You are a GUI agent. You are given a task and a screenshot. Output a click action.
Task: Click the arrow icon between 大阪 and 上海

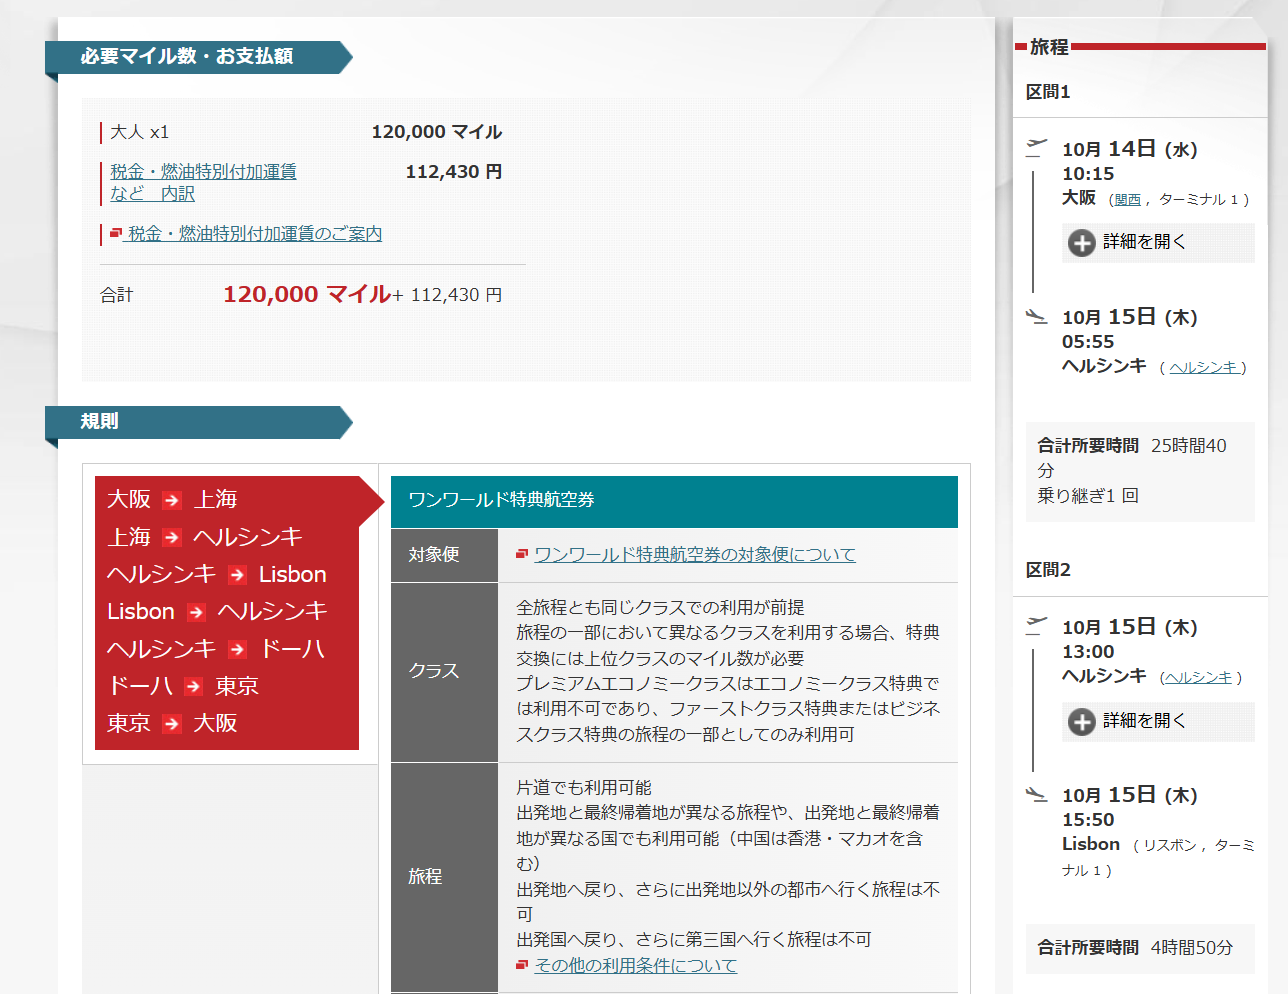point(172,500)
